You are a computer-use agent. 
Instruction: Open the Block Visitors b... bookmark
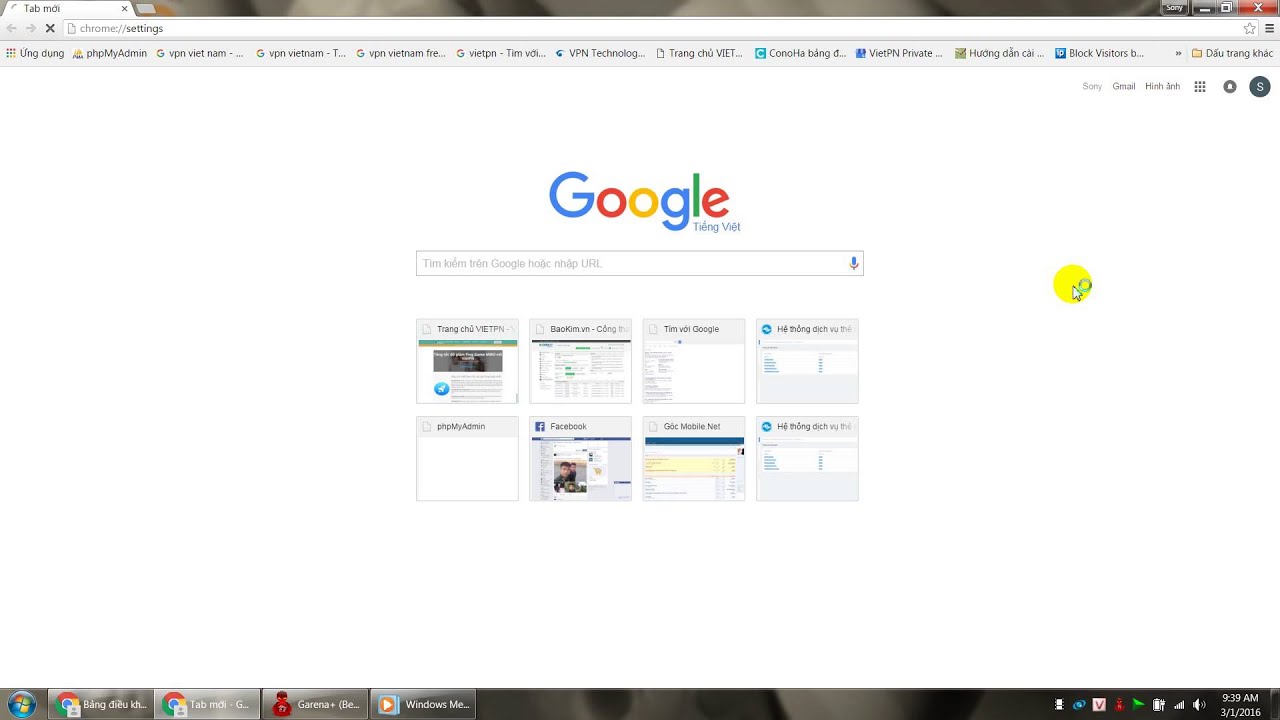pos(1099,53)
